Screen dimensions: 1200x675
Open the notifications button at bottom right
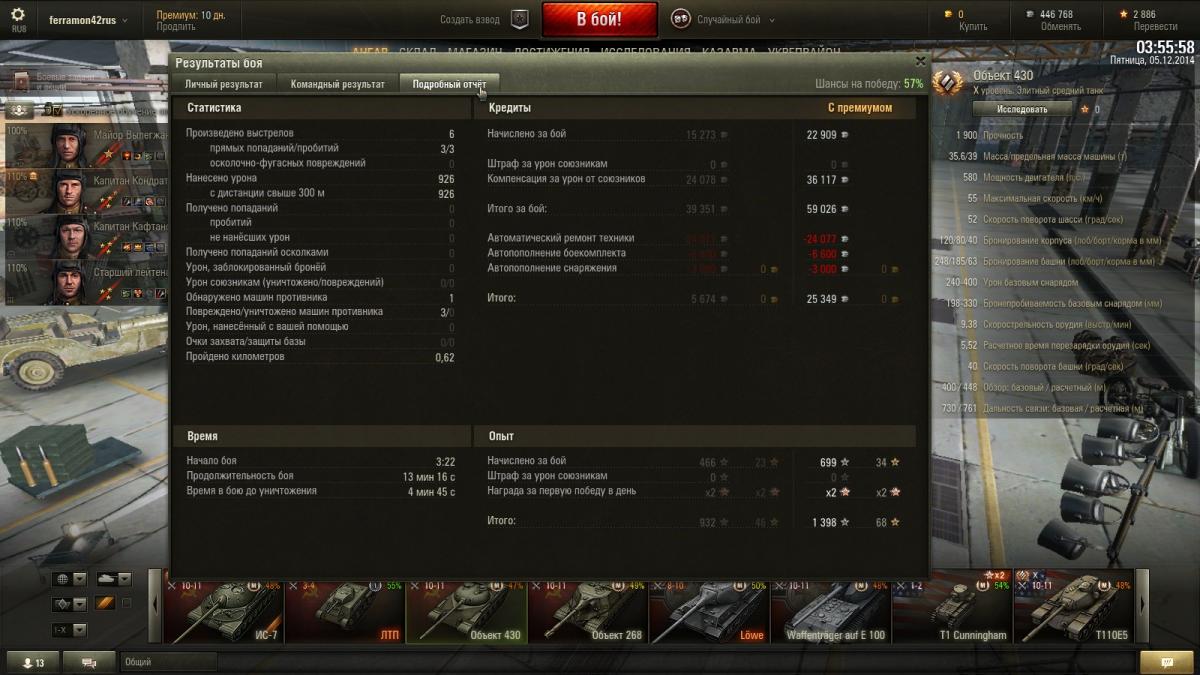click(x=1166, y=662)
